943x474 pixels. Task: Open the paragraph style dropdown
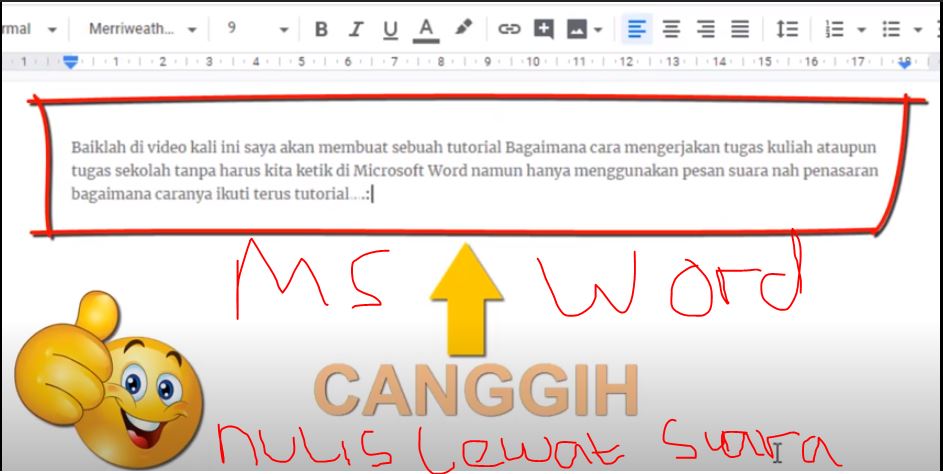(x=30, y=29)
